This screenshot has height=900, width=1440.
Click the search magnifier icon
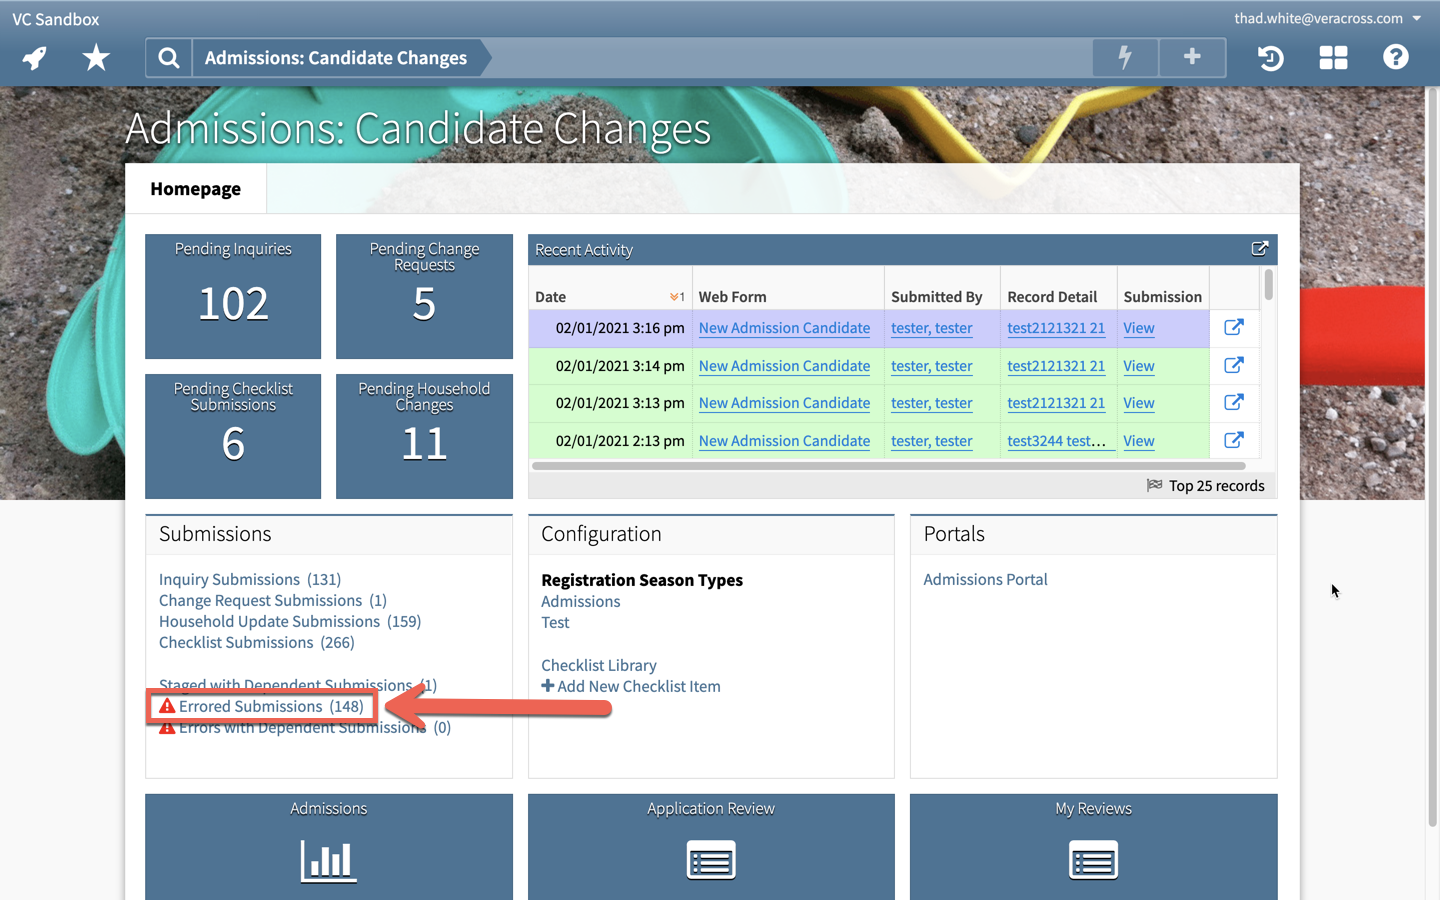pos(169,58)
